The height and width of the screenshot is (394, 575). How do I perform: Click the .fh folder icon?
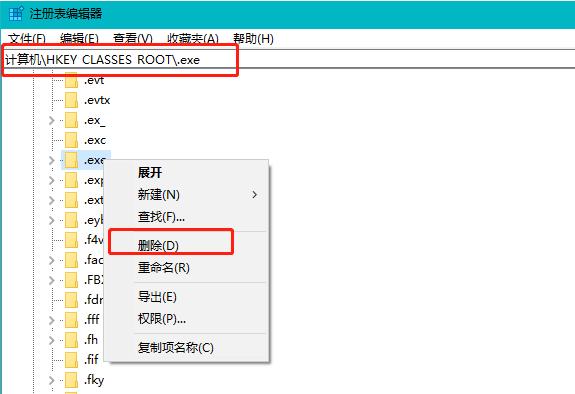tap(71, 340)
